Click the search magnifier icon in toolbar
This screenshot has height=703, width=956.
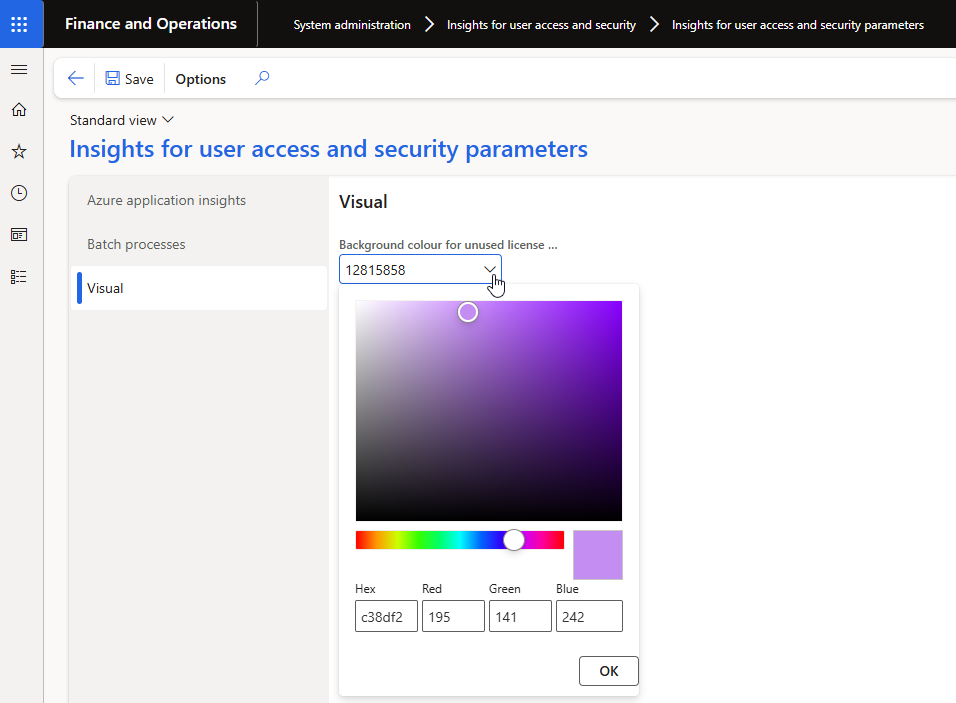[262, 79]
